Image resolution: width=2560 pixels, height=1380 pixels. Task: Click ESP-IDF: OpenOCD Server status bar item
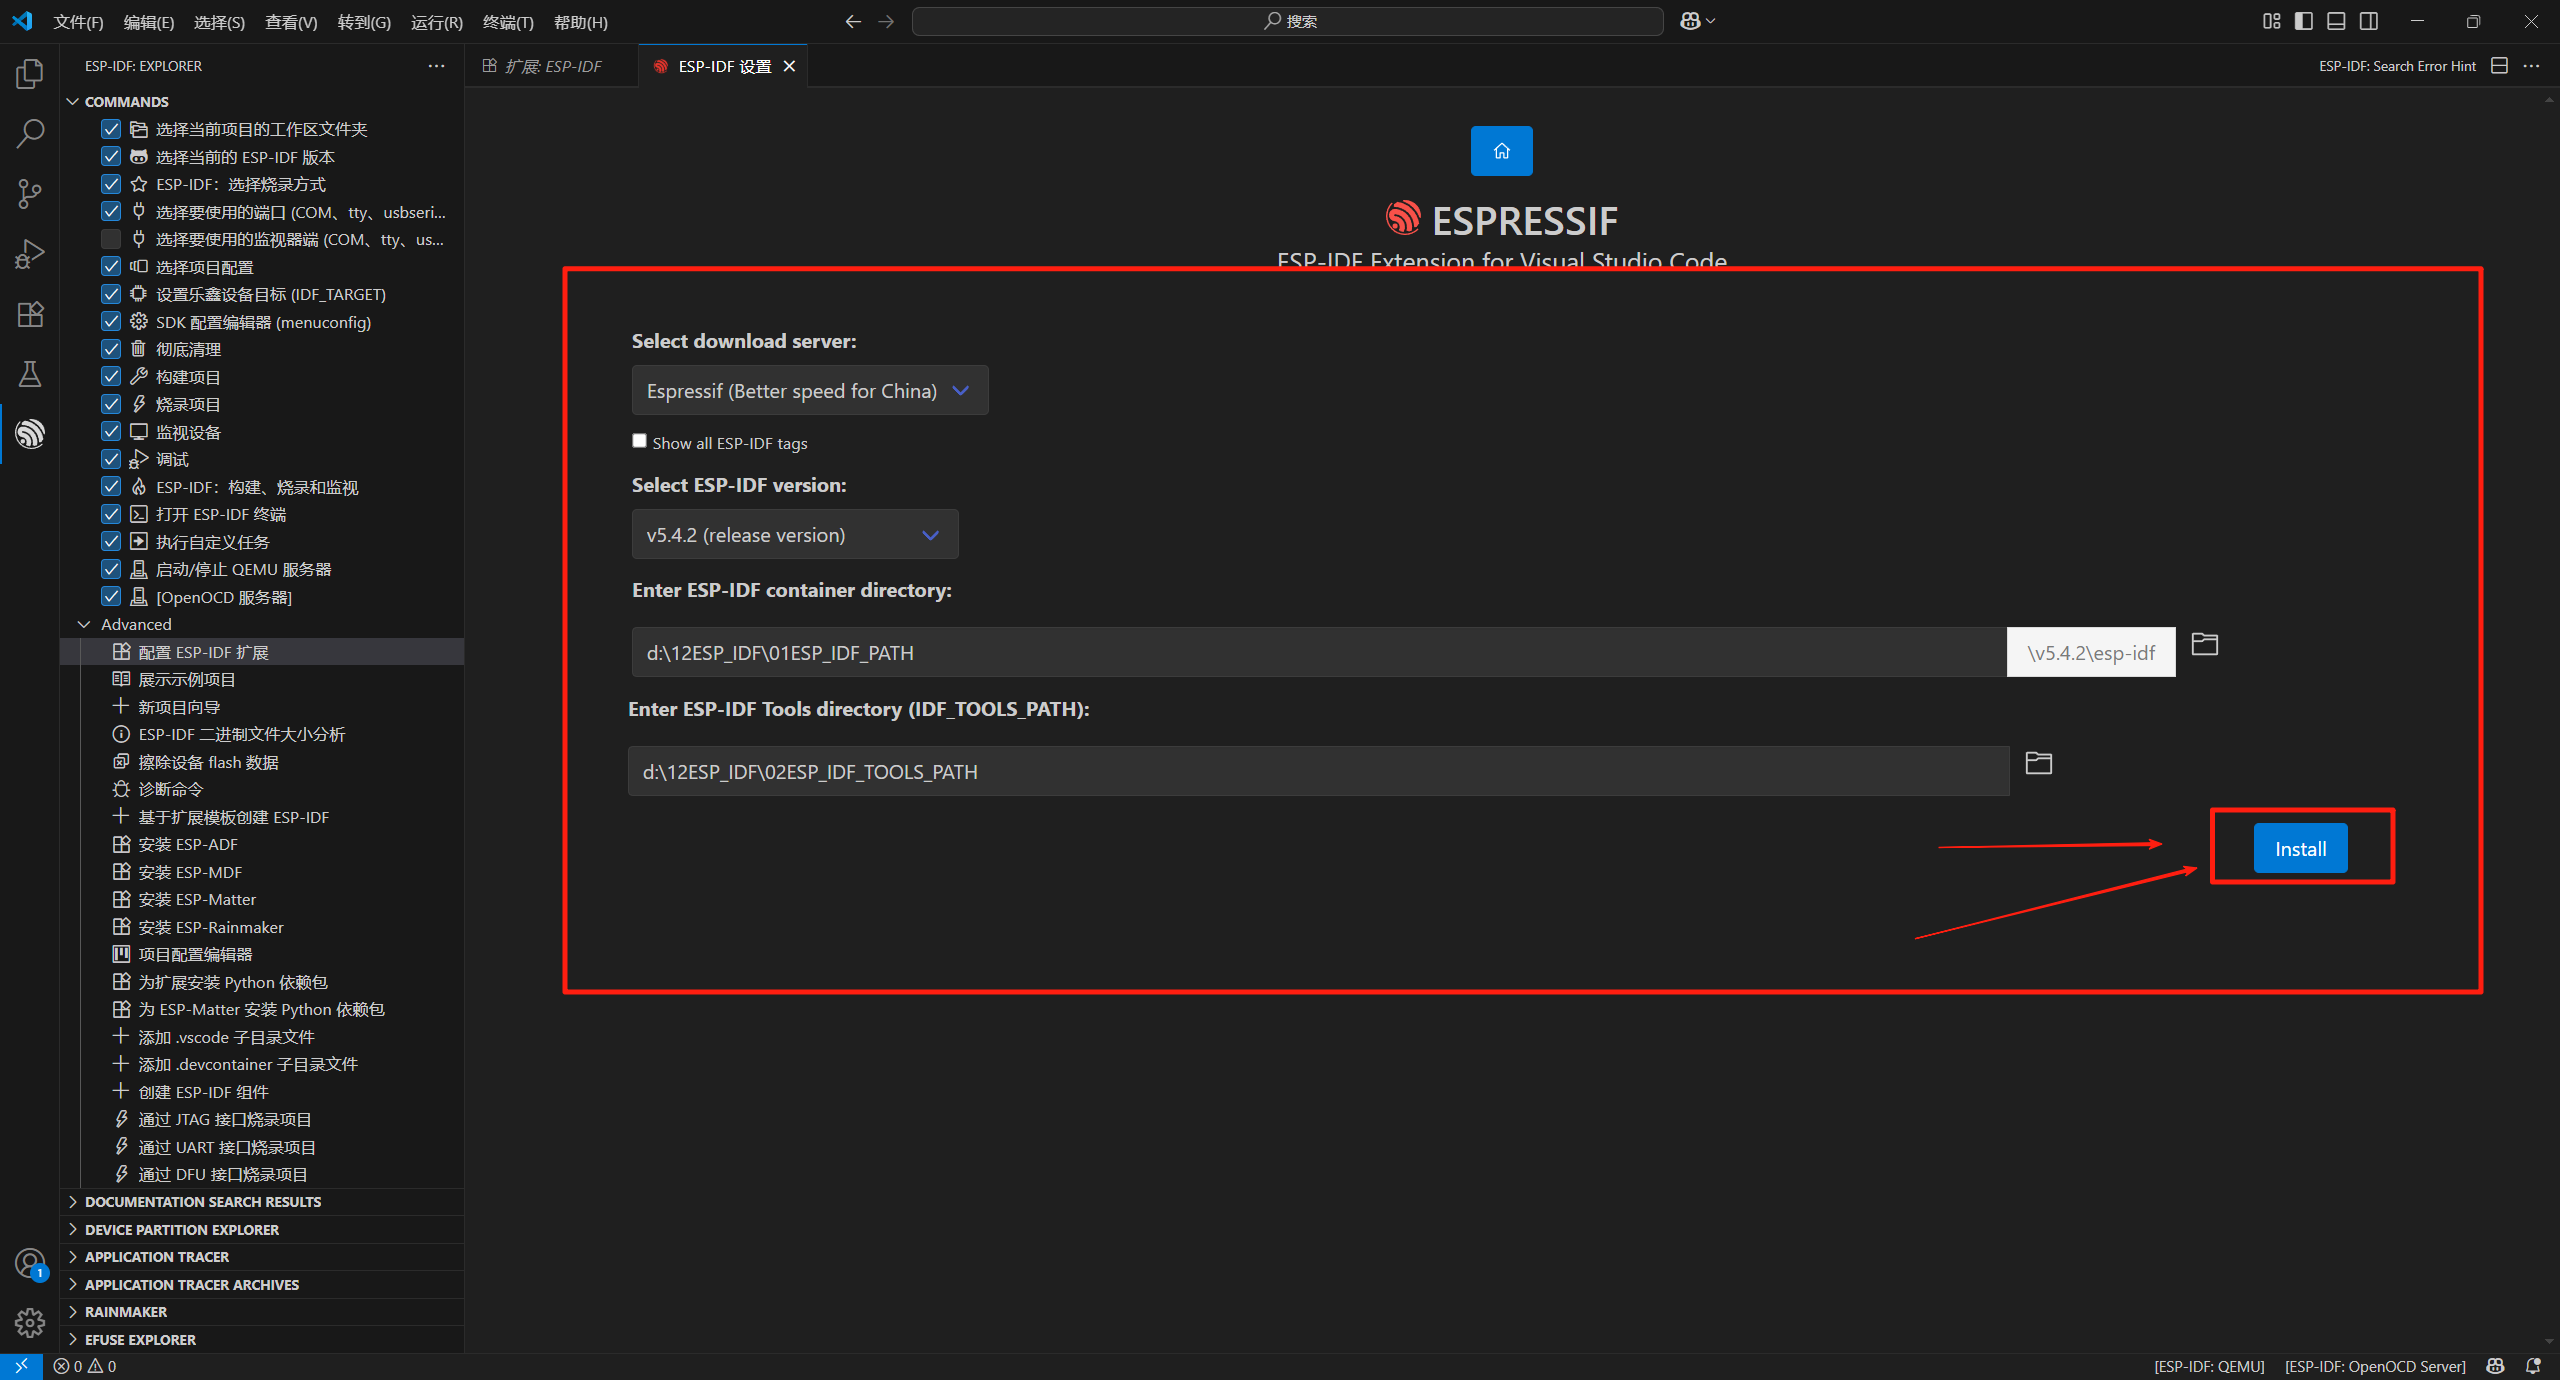point(2374,1366)
